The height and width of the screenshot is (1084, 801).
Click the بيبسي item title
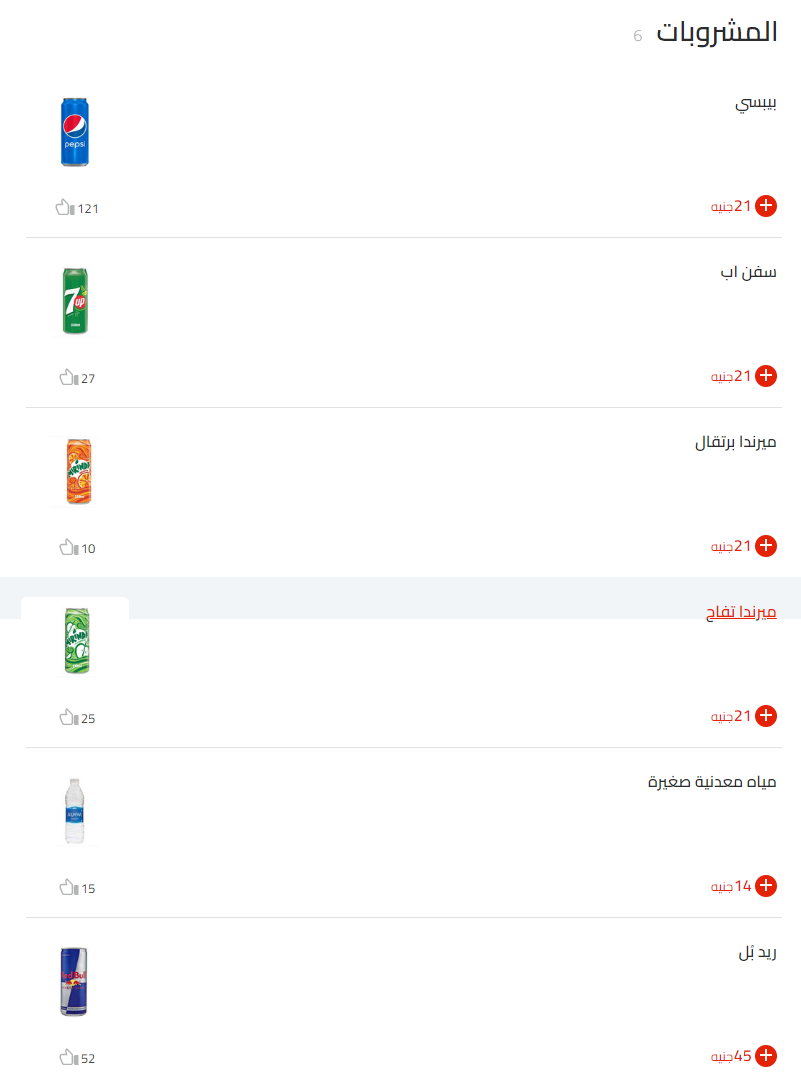(756, 103)
